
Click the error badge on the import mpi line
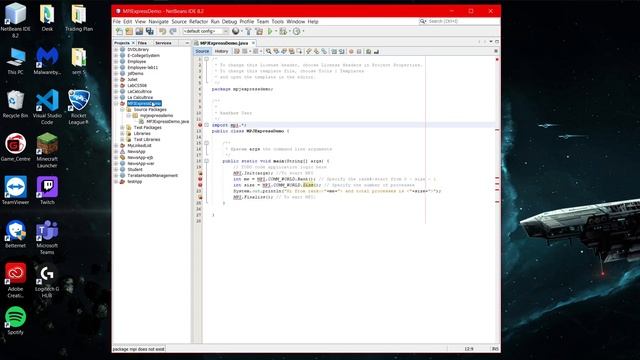pos(200,125)
